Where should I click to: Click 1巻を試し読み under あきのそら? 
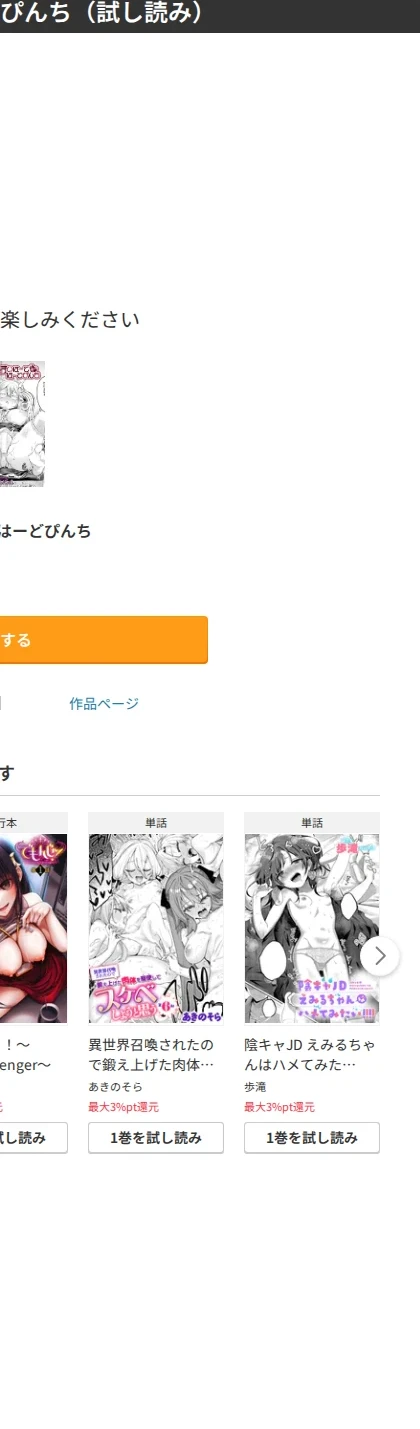click(156, 1138)
